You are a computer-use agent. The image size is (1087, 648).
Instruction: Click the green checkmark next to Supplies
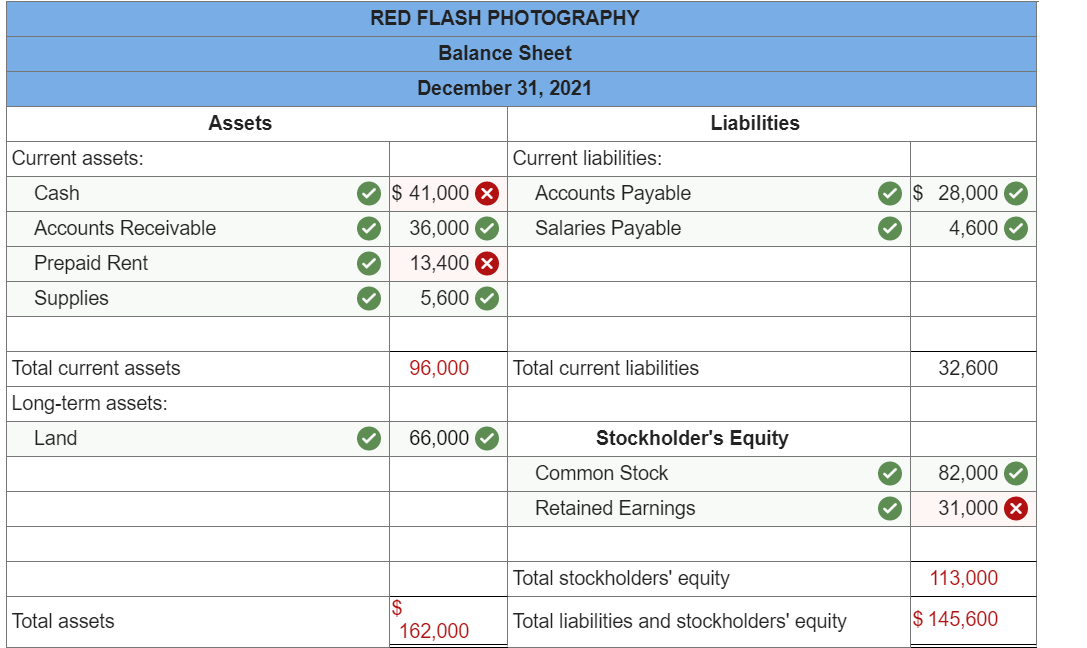(370, 298)
